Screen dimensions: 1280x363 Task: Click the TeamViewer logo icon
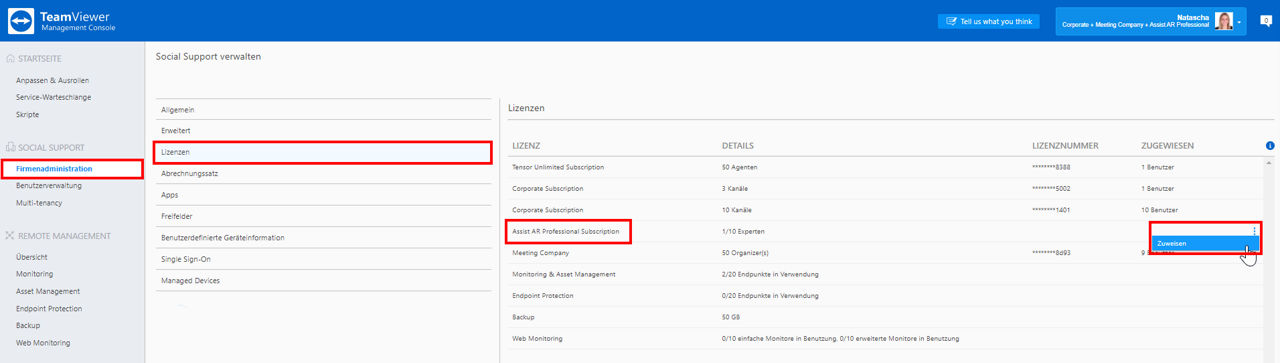tap(20, 21)
